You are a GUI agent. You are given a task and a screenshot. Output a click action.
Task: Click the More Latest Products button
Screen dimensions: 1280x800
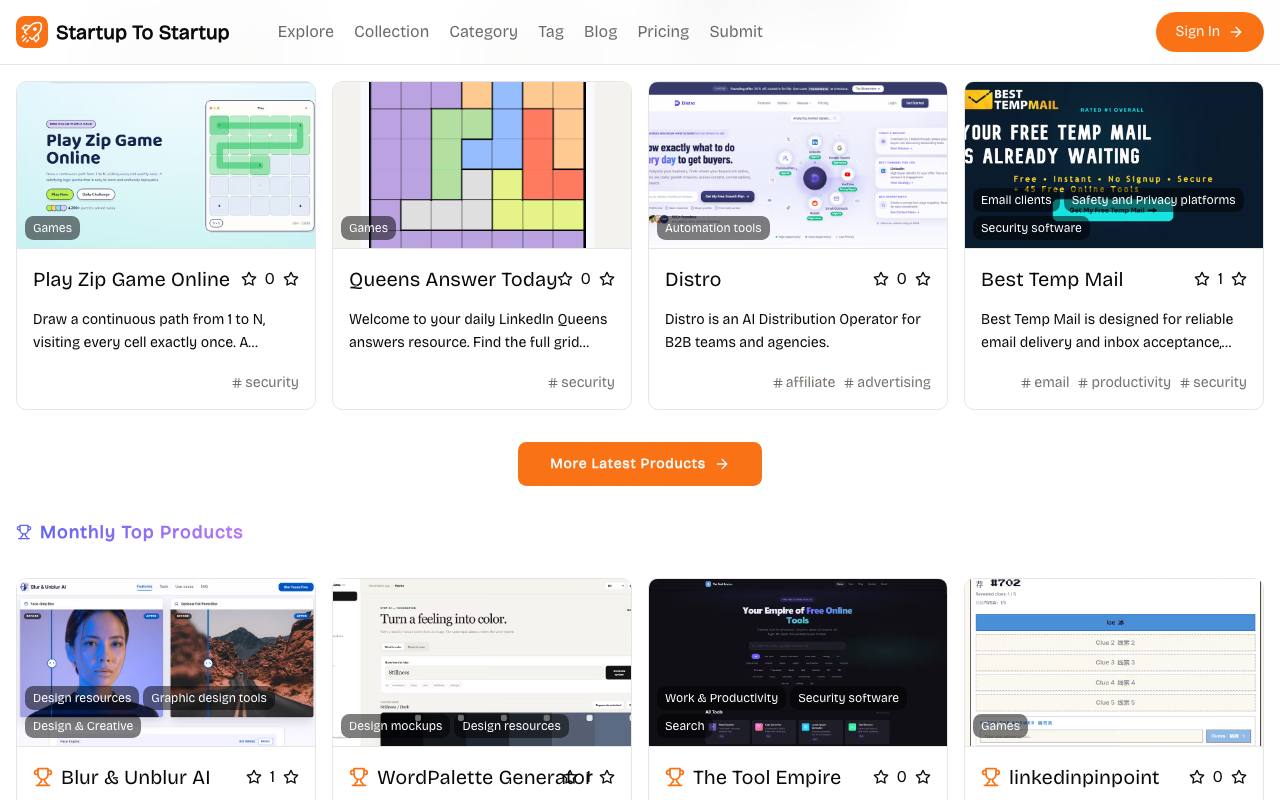(640, 464)
